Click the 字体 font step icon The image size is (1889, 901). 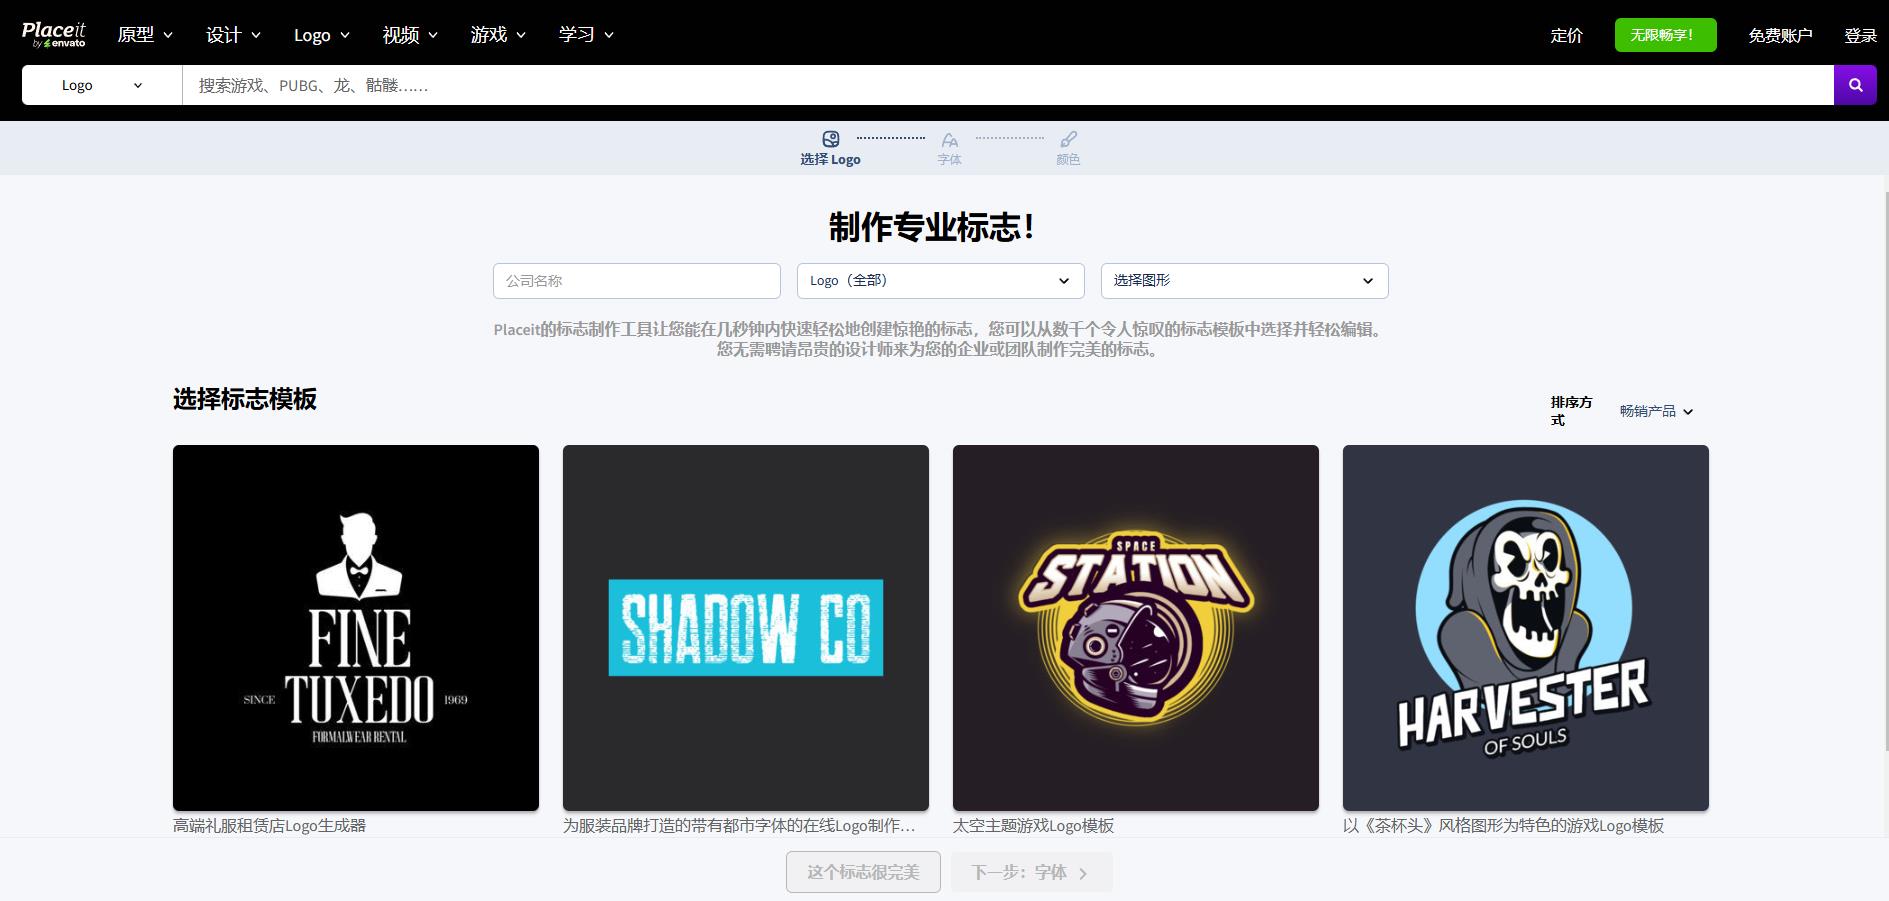[949, 141]
